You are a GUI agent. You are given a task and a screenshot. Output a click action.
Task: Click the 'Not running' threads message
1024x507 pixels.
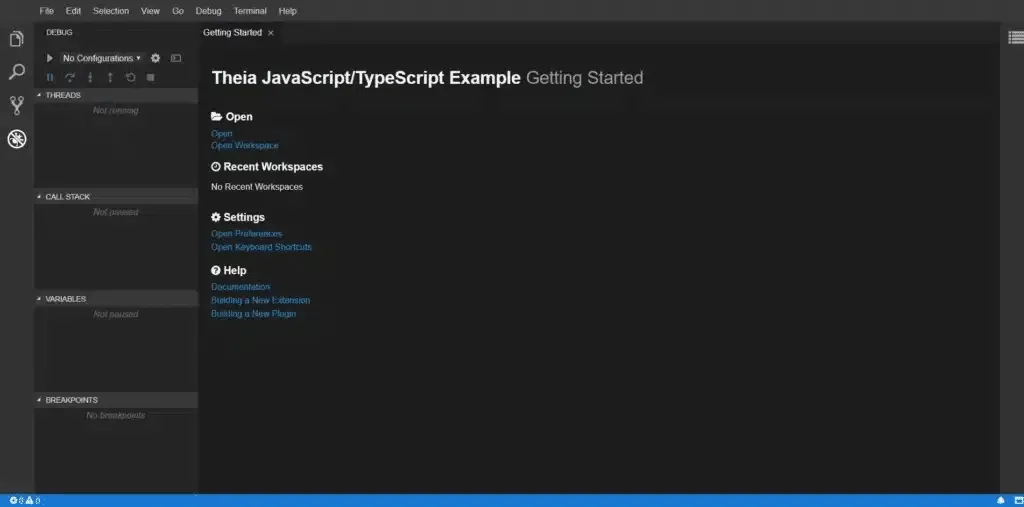coord(116,110)
